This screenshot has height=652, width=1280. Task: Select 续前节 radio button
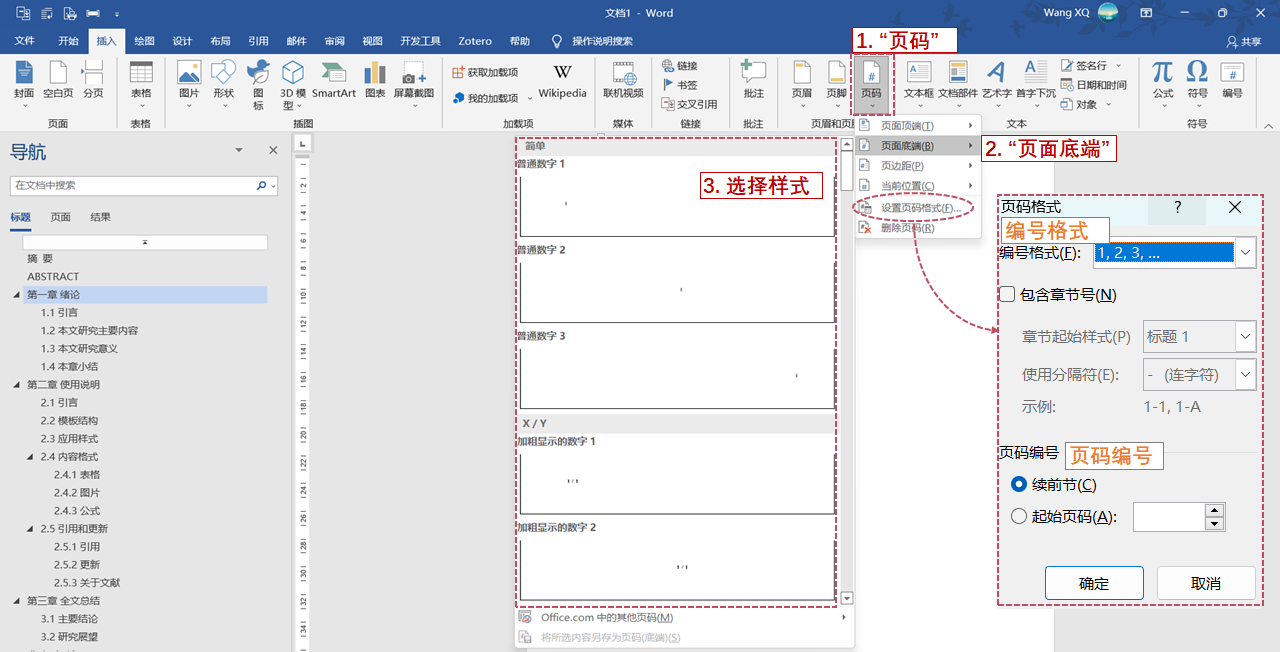[x=1019, y=485]
